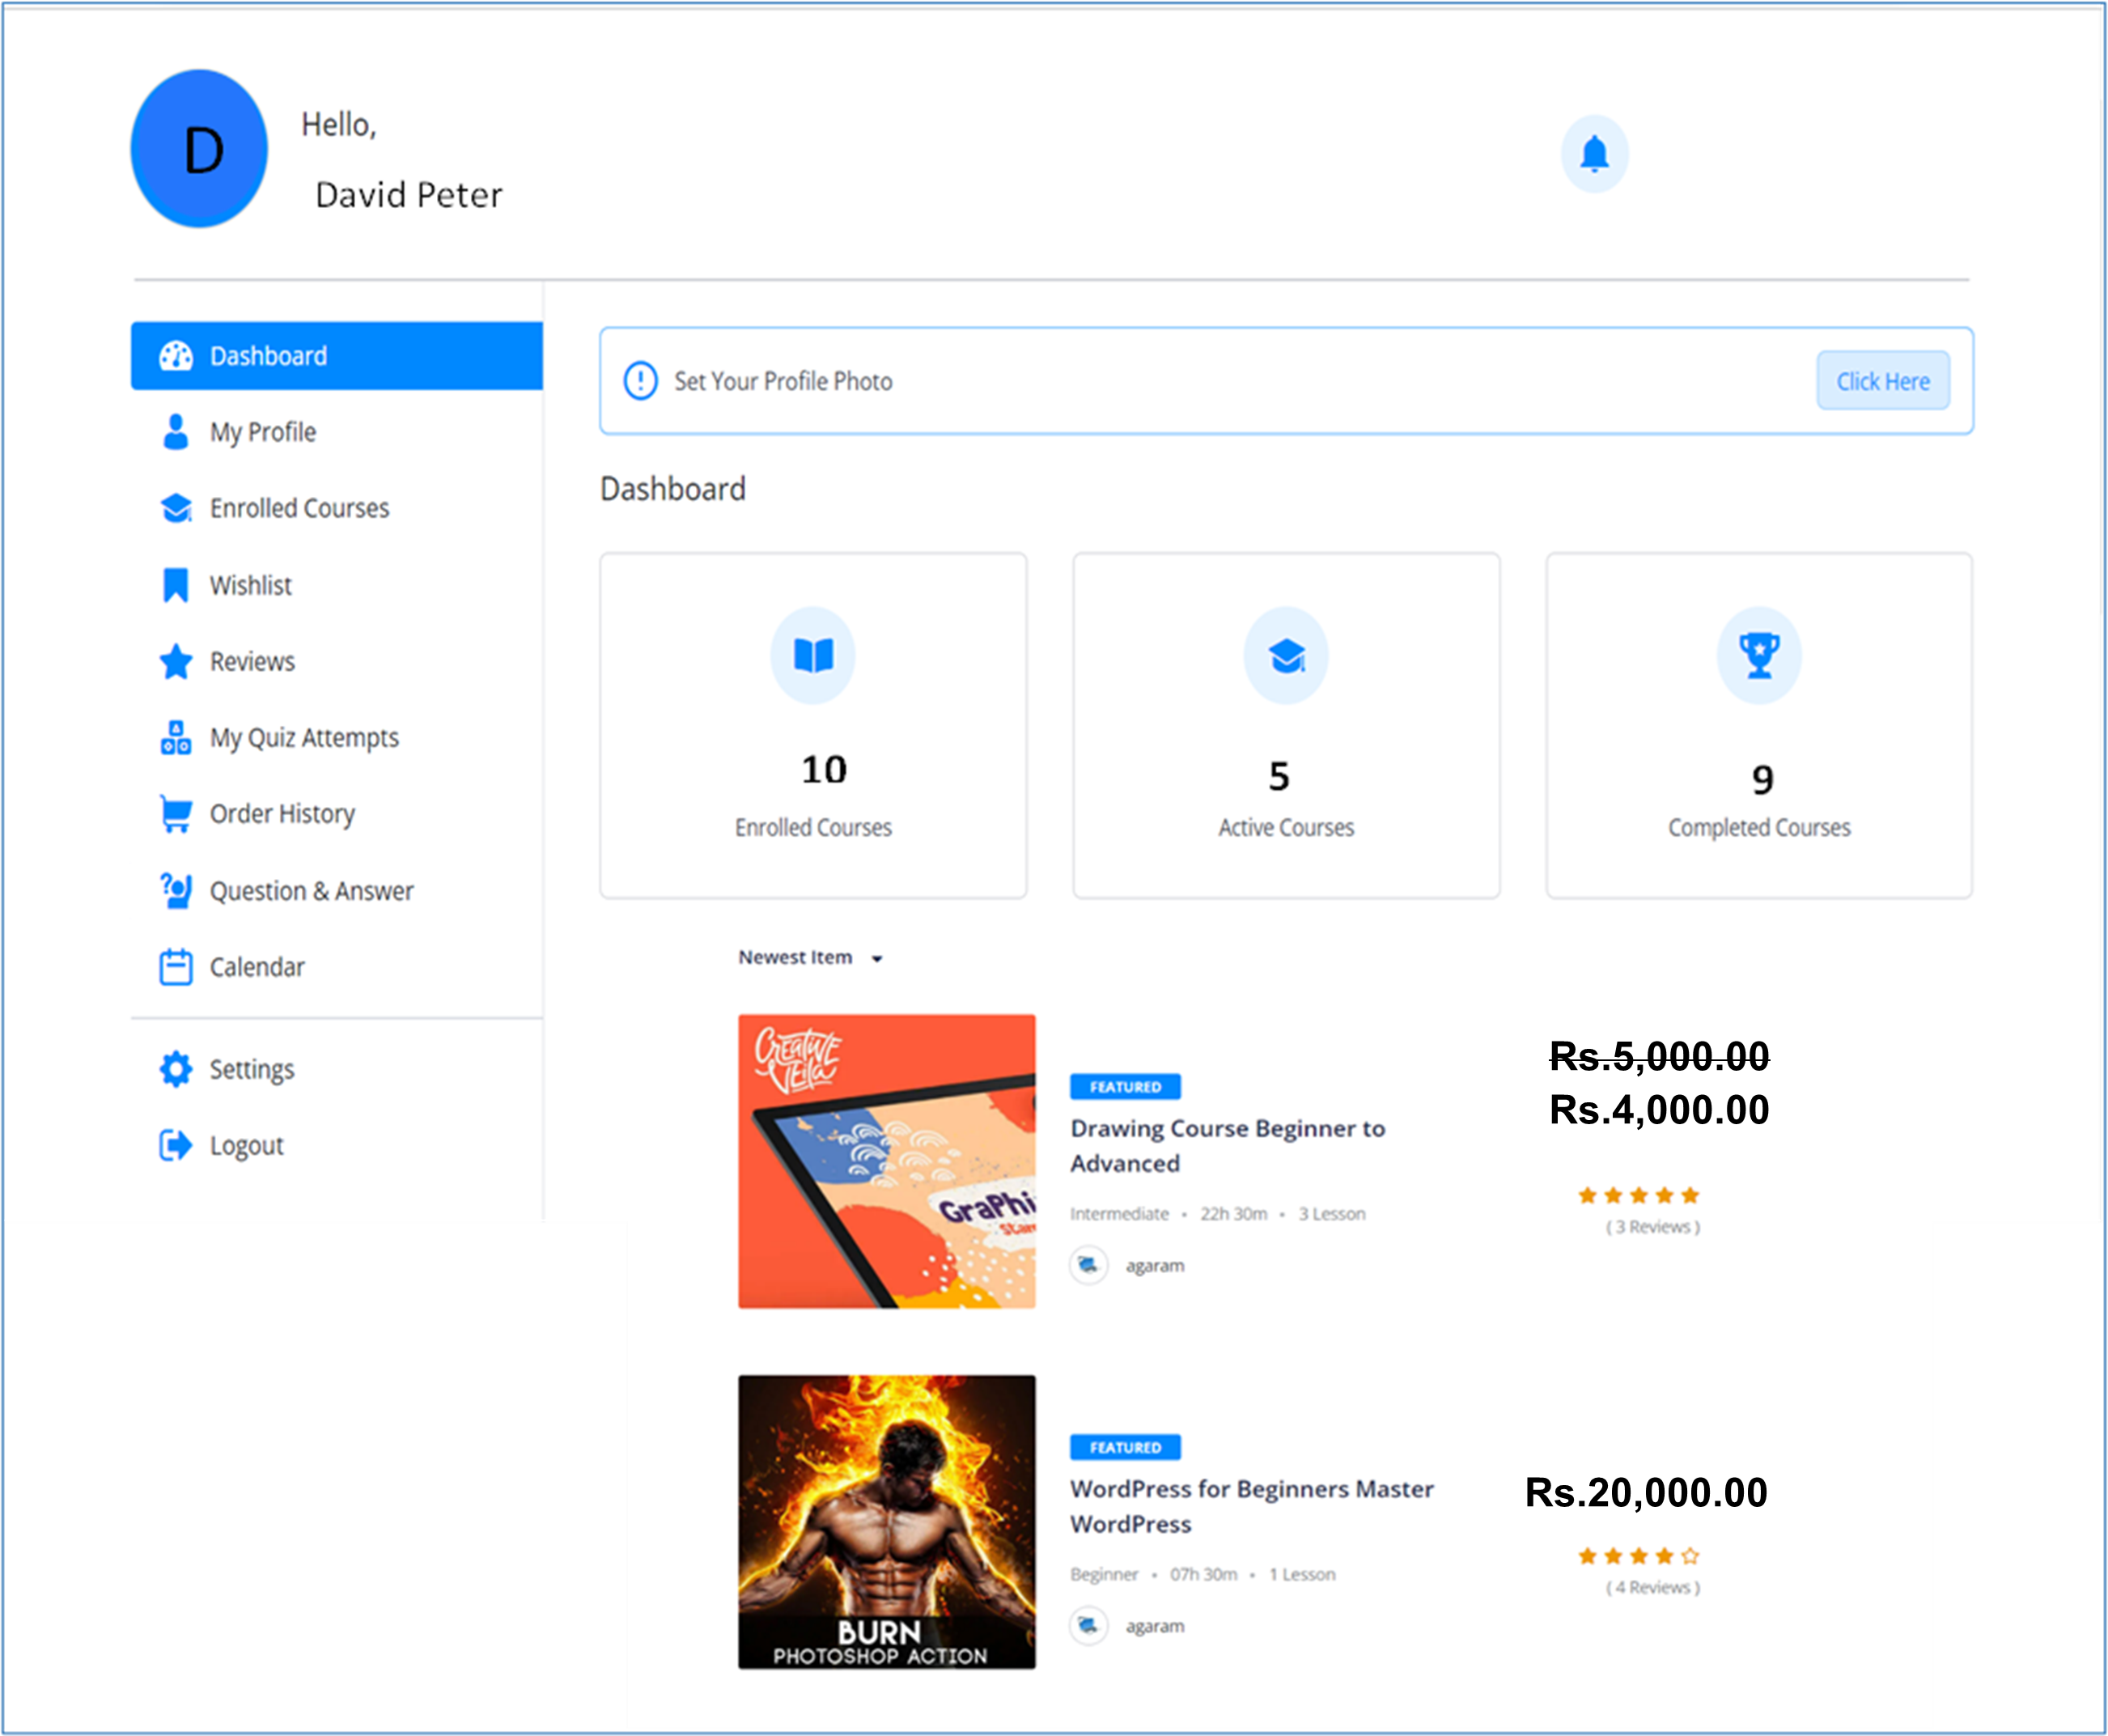
Task: Open Question & Answer section
Action: tap(310, 891)
